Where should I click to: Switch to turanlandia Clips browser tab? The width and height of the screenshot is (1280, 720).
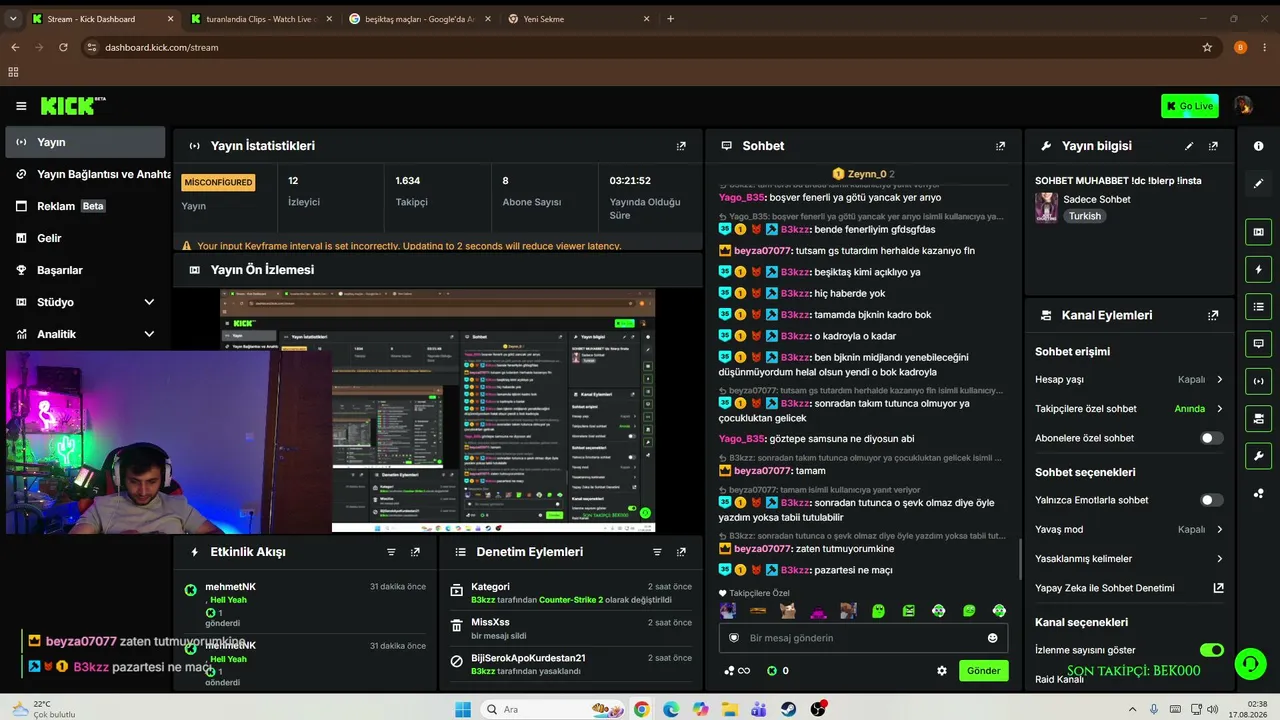pyautogui.click(x=262, y=19)
